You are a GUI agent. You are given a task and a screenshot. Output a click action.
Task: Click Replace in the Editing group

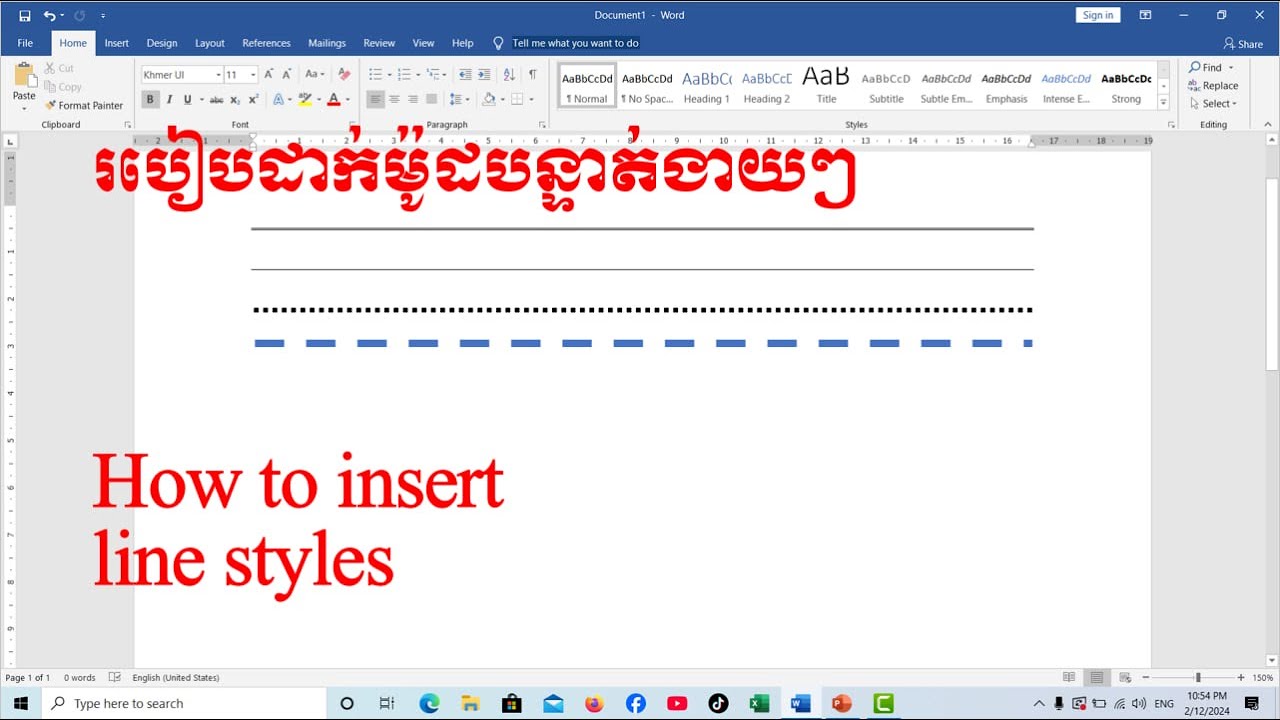(1213, 86)
